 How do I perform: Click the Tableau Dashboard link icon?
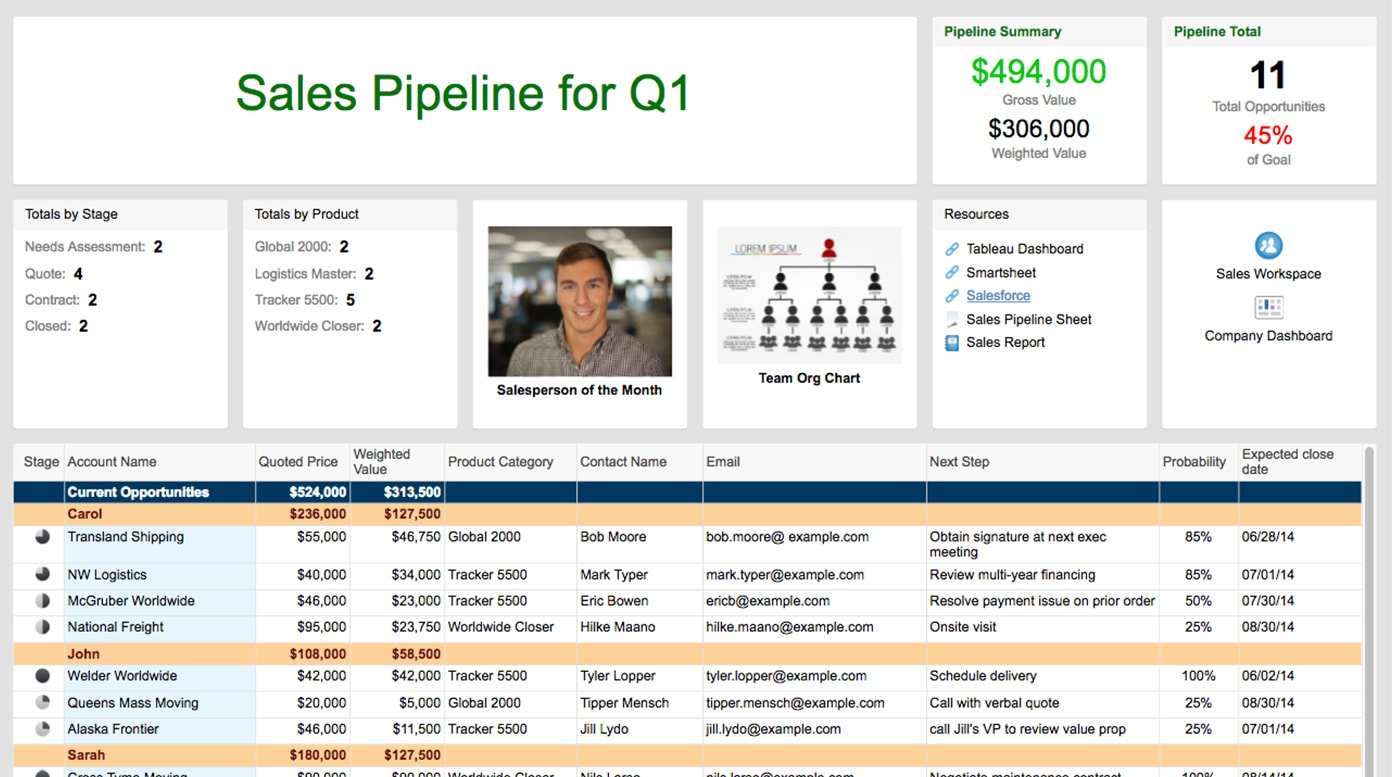pyautogui.click(x=952, y=249)
